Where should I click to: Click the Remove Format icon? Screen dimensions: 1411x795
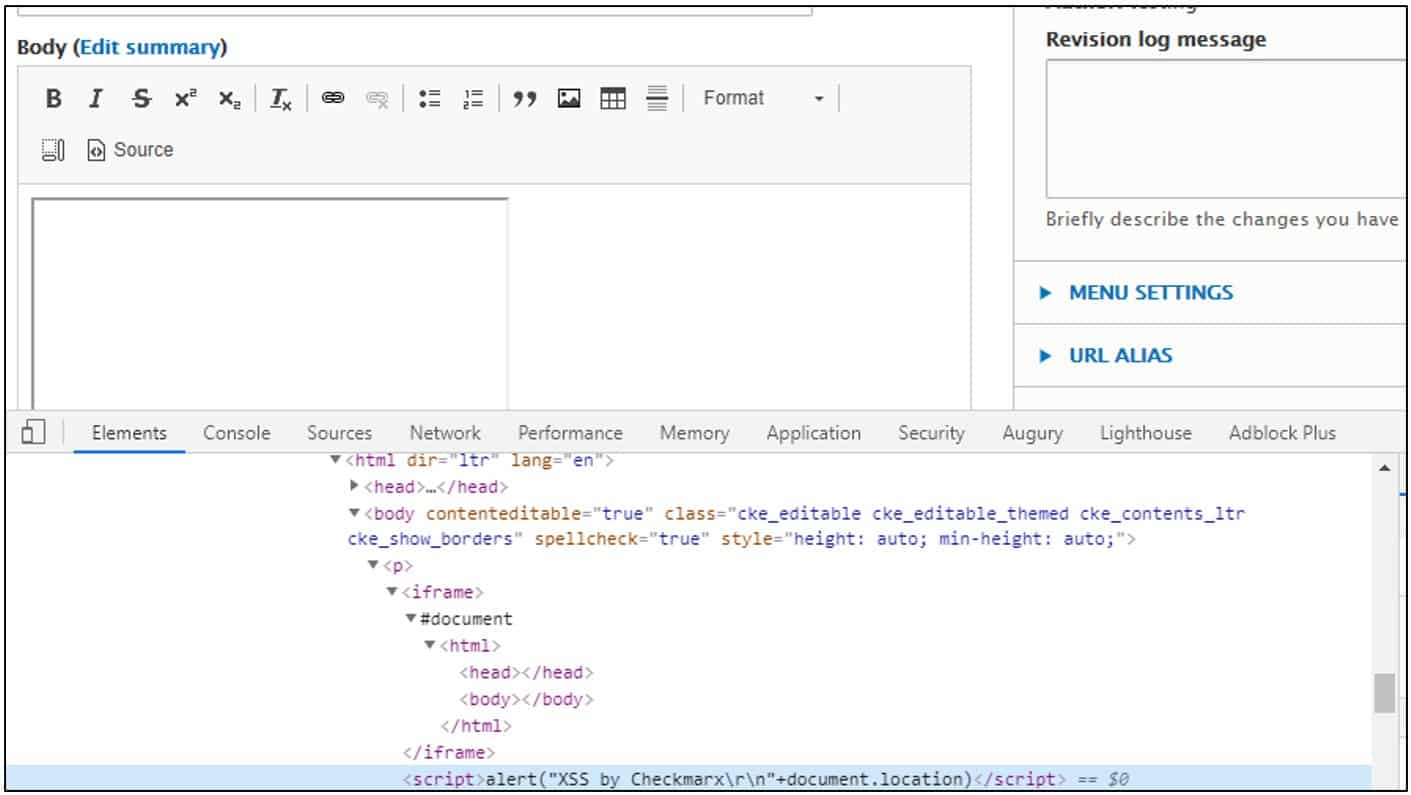pos(281,98)
